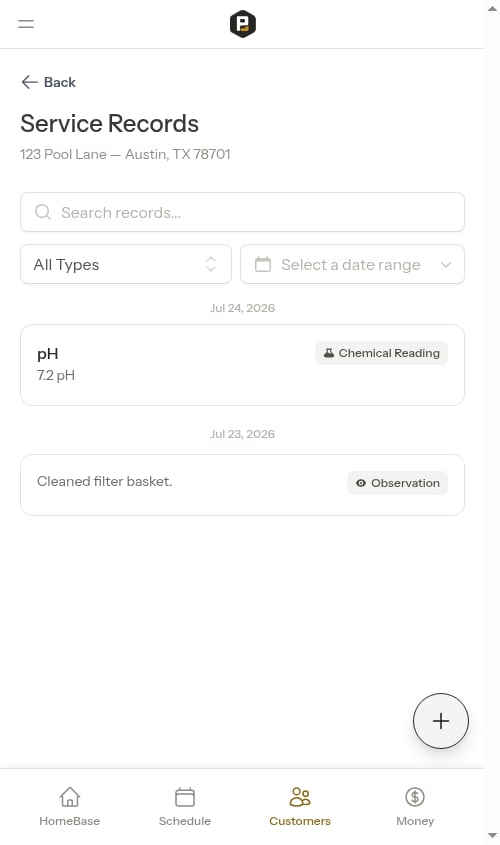Click the Back link
The width and height of the screenshot is (500, 845).
click(48, 82)
